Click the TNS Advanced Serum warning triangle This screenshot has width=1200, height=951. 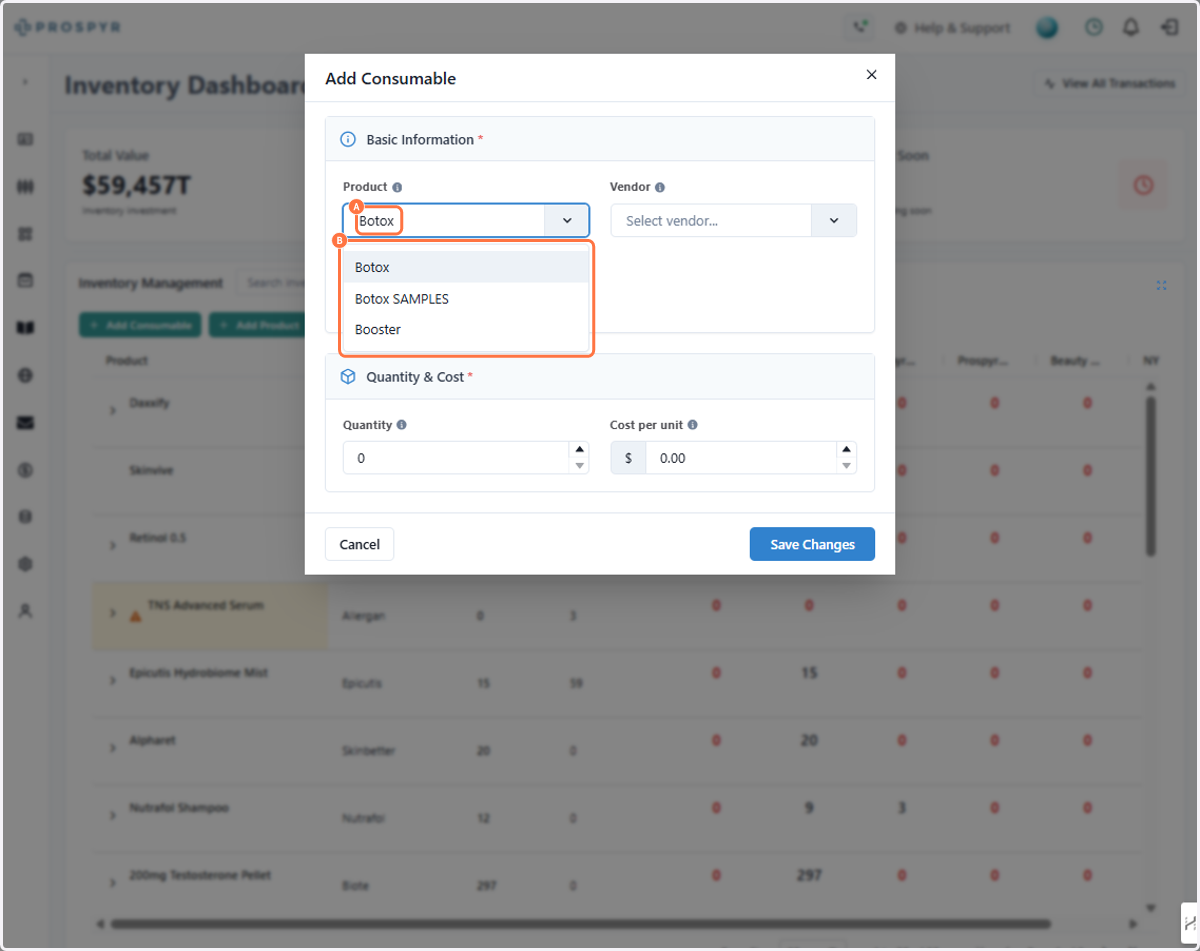pos(135,615)
